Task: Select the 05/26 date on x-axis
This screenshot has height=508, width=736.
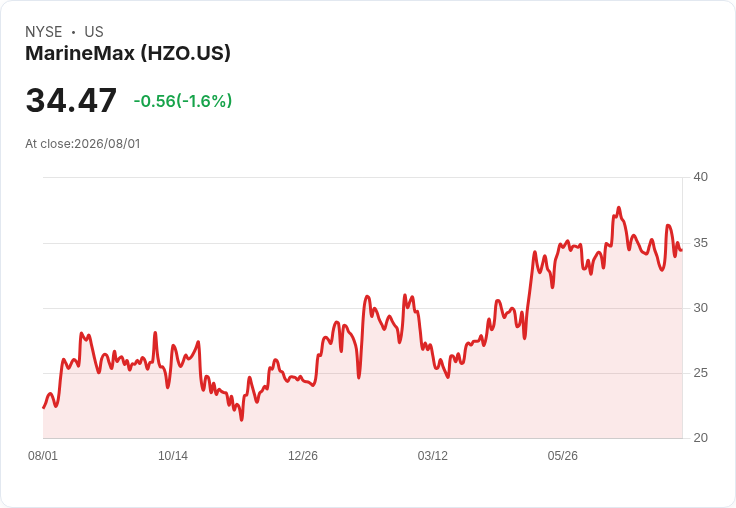Action: point(562,455)
